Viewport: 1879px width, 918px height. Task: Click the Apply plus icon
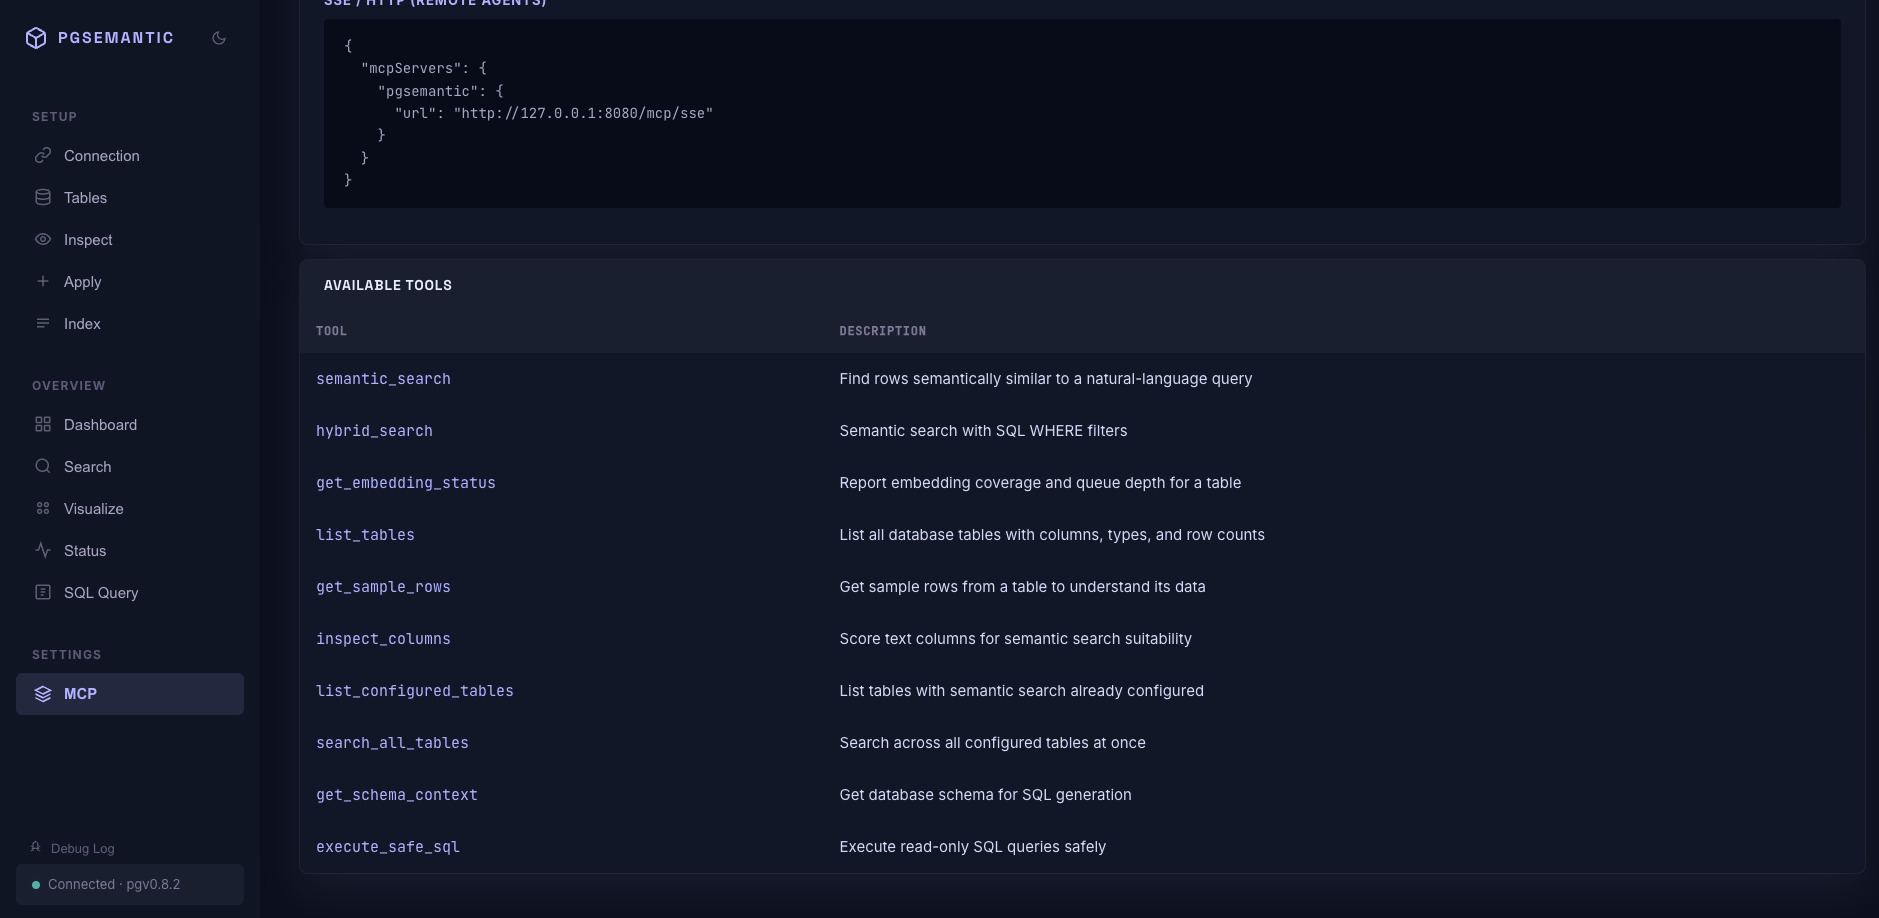click(43, 281)
